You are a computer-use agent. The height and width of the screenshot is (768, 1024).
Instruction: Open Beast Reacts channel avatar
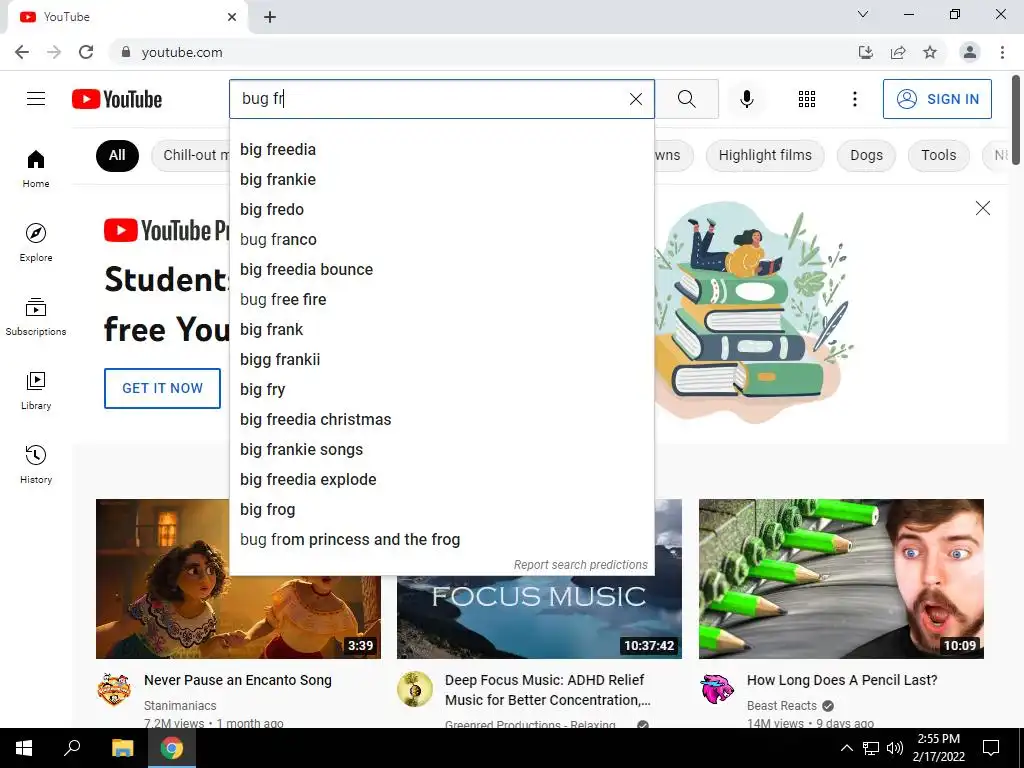(x=716, y=689)
